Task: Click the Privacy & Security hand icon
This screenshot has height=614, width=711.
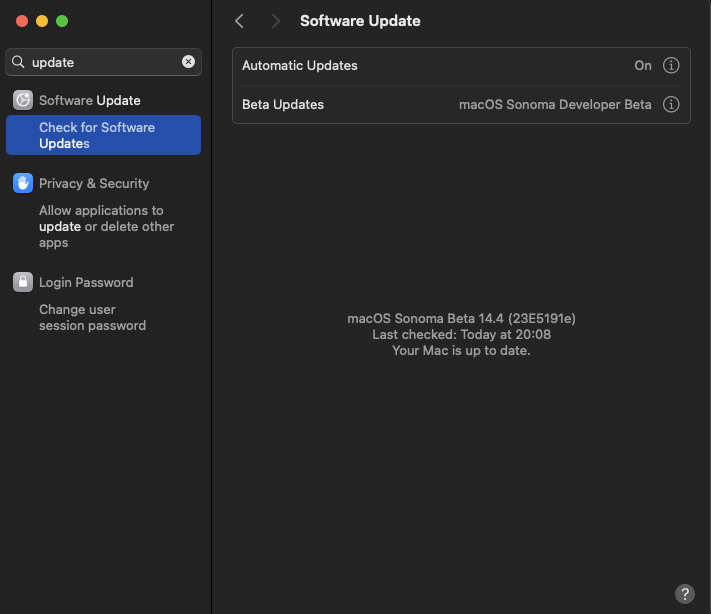Action: [23, 183]
